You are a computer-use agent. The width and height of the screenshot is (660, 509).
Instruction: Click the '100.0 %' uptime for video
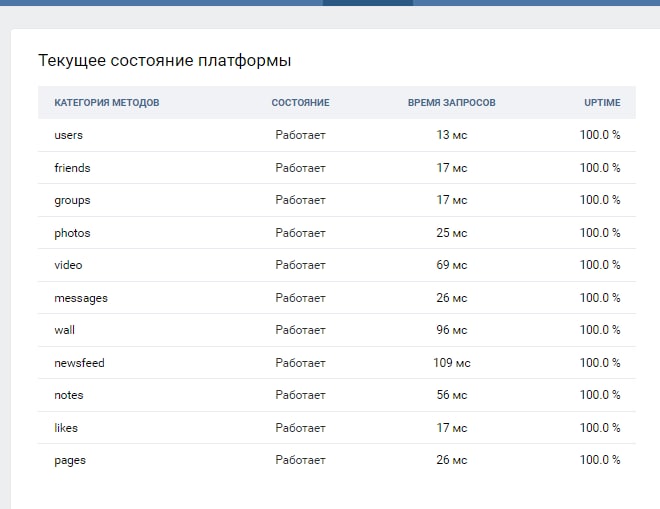pos(600,265)
